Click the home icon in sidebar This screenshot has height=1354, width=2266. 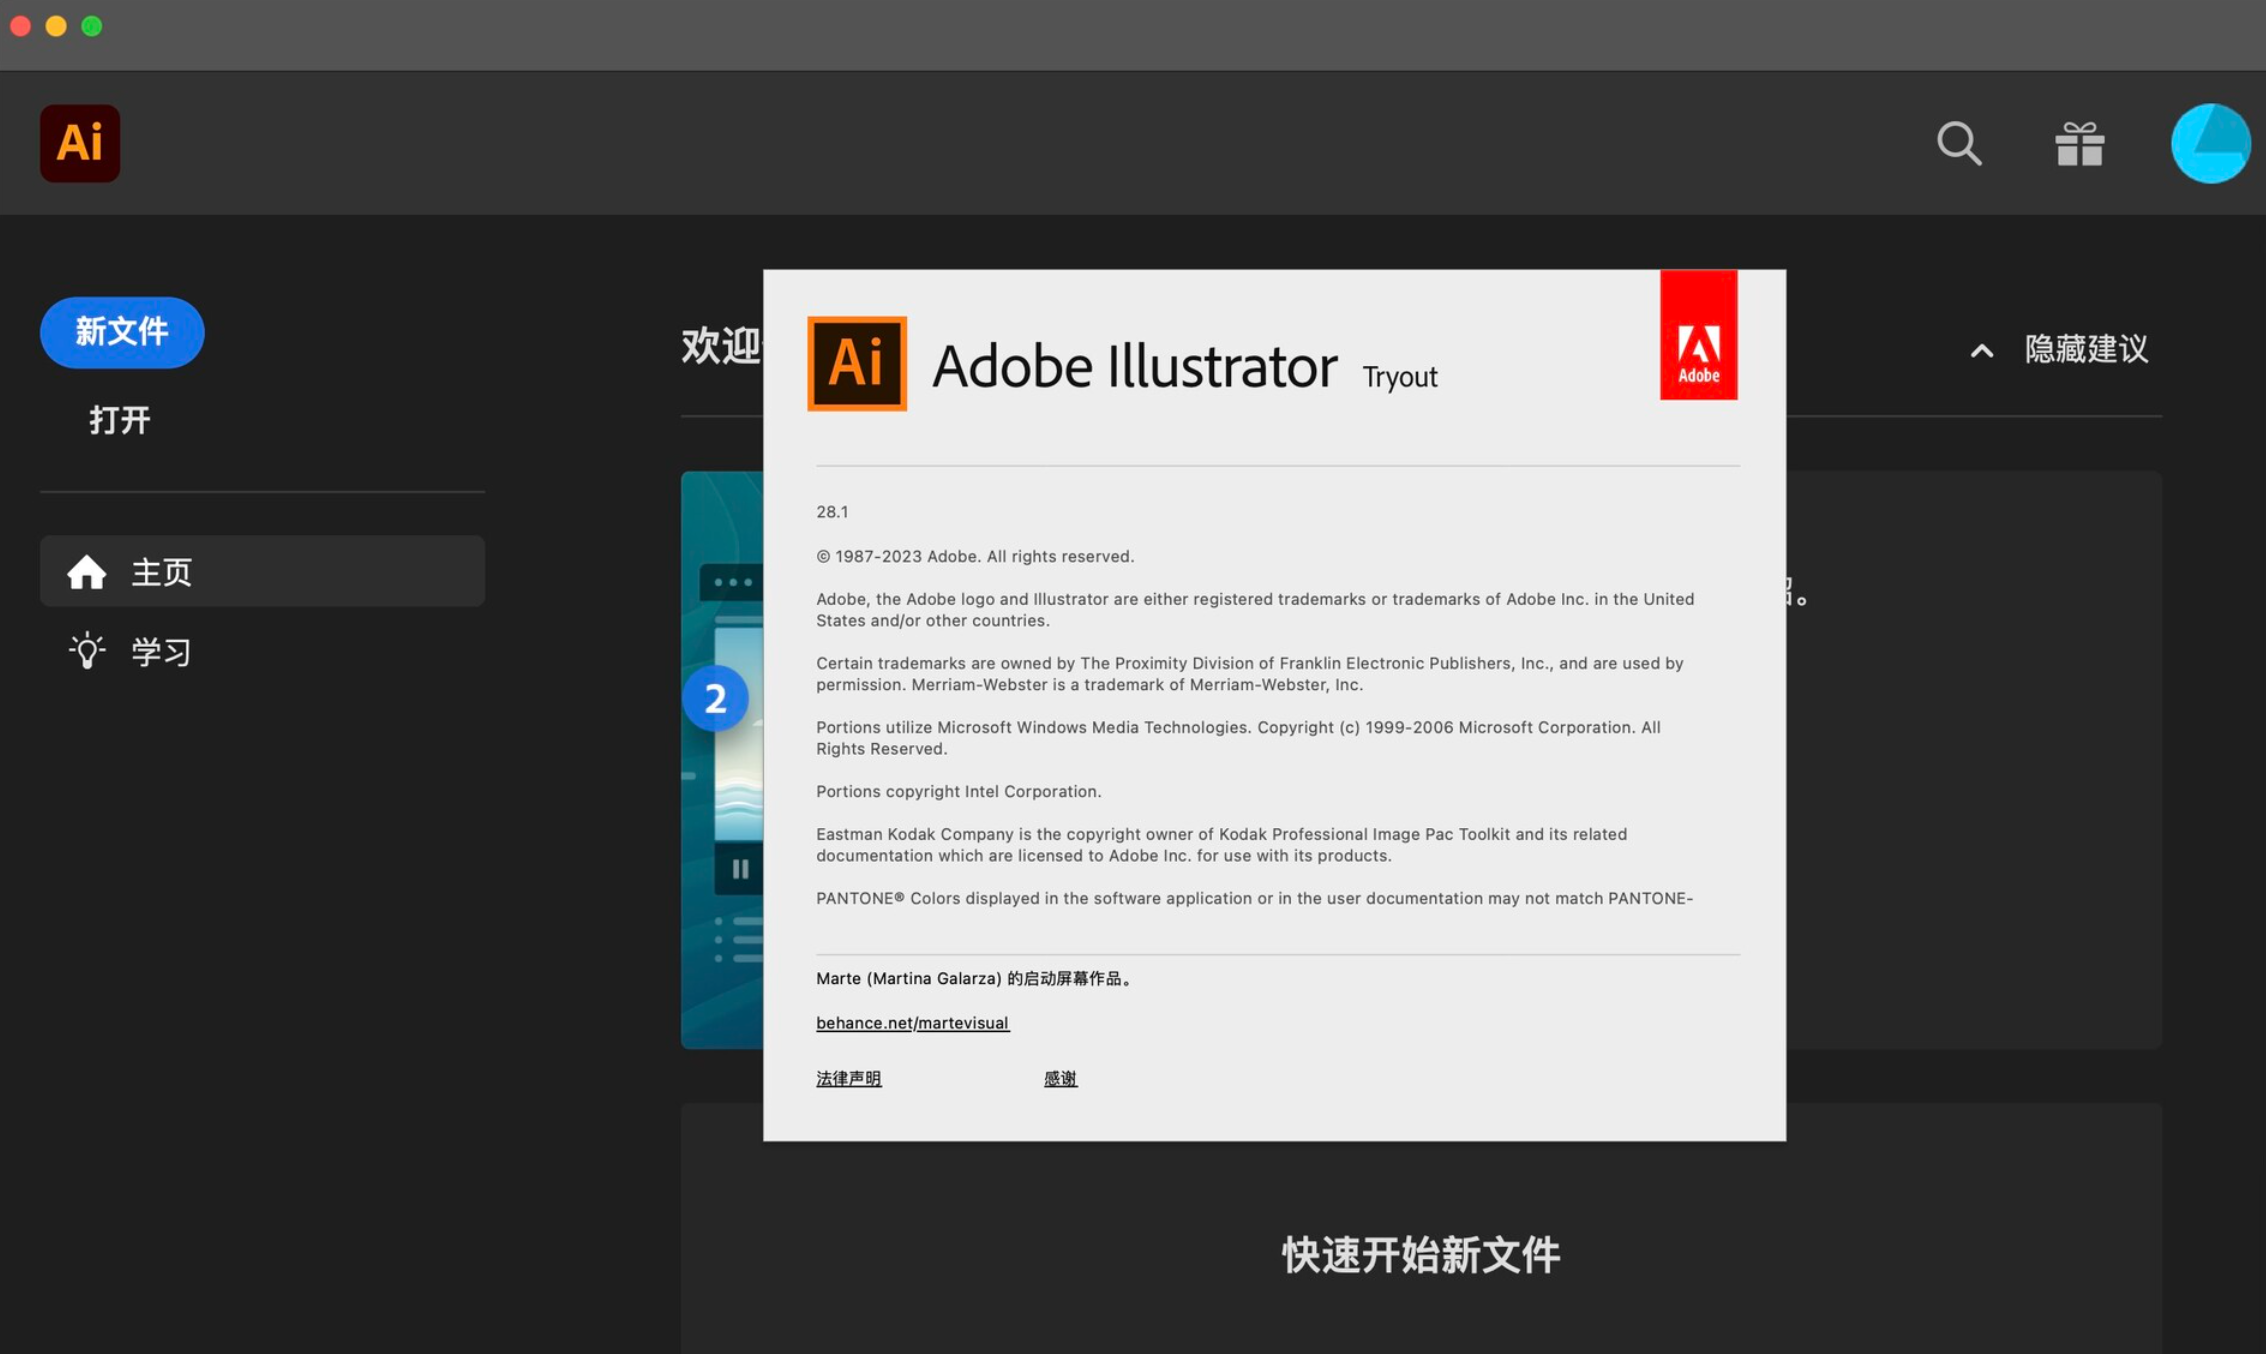pyautogui.click(x=85, y=571)
